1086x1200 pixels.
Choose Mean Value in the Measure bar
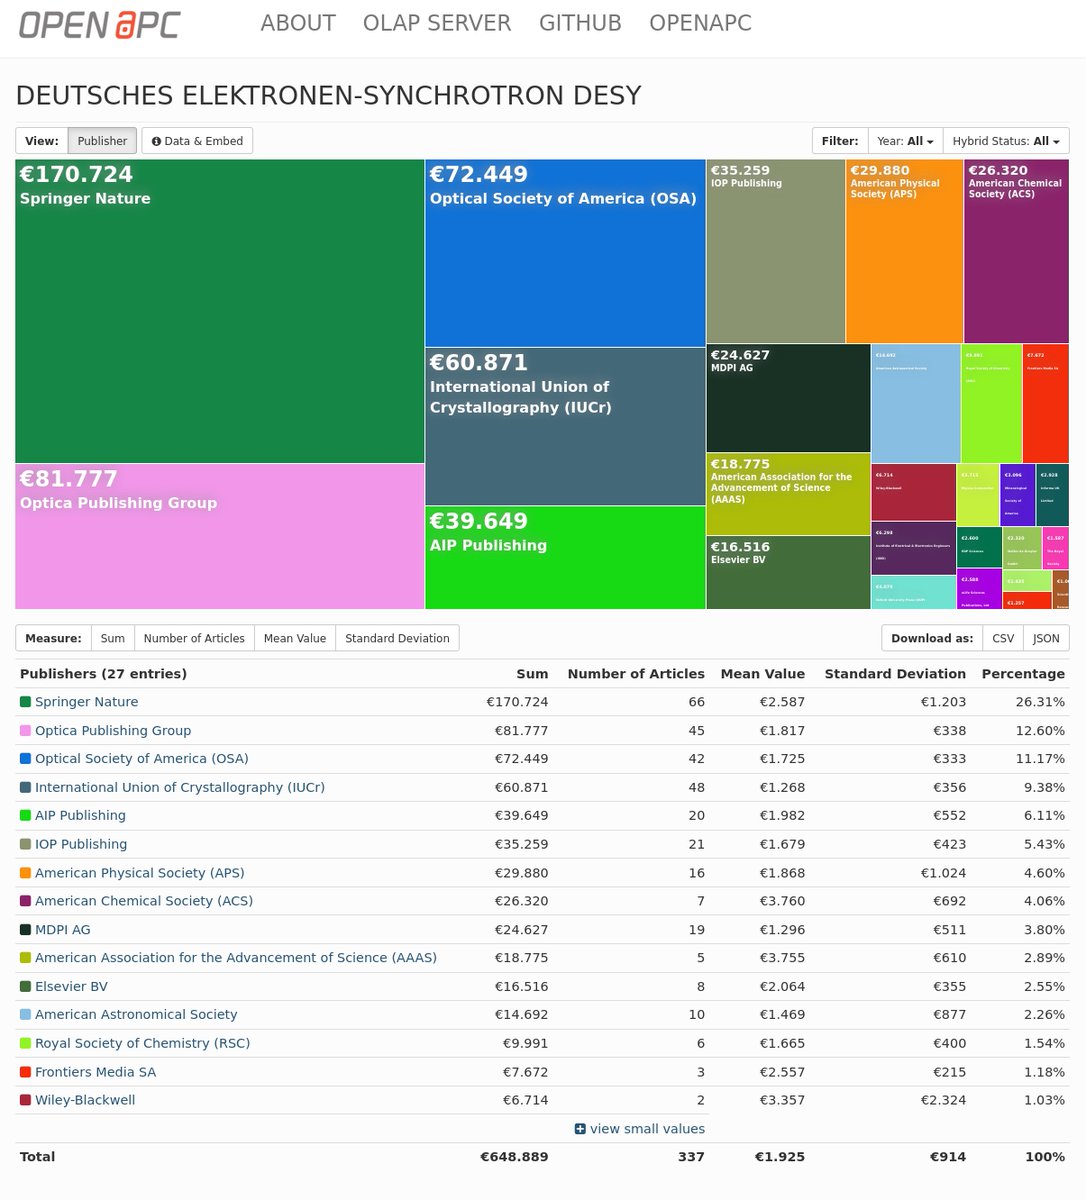[295, 638]
